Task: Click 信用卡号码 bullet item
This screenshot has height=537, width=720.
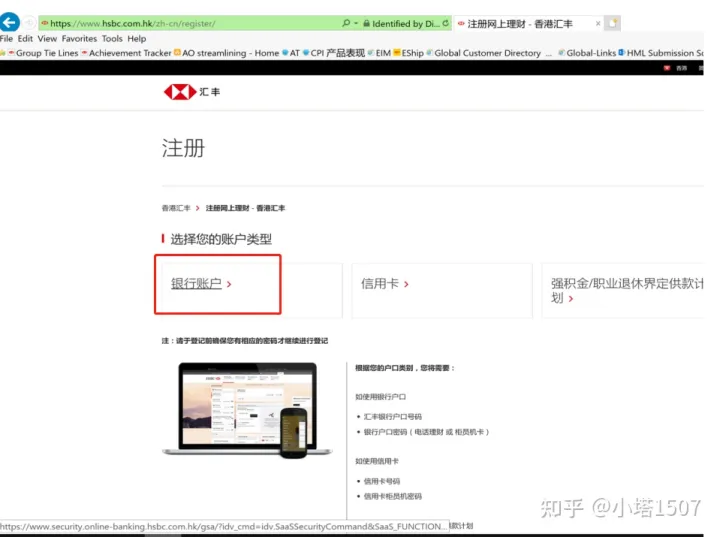Action: coord(382,481)
